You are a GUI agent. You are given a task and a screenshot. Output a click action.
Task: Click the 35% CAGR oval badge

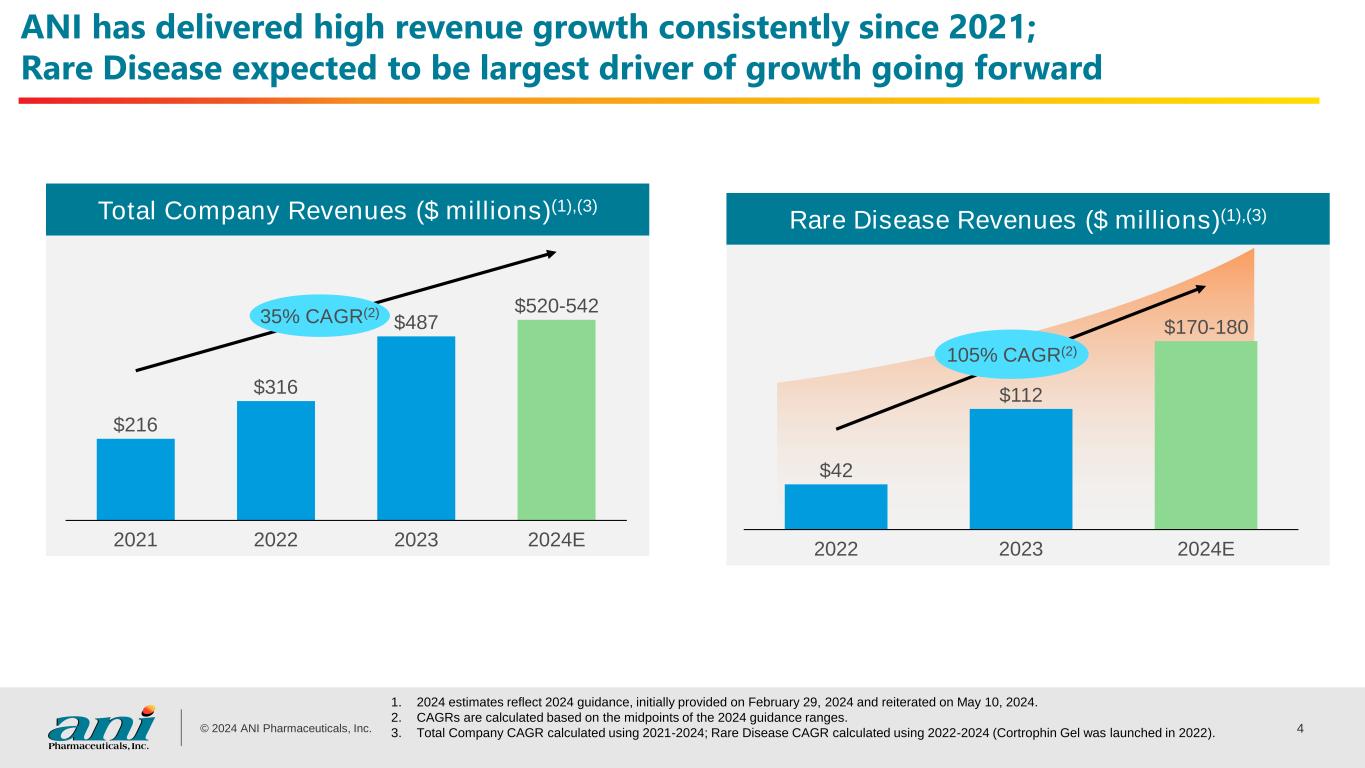click(x=318, y=317)
